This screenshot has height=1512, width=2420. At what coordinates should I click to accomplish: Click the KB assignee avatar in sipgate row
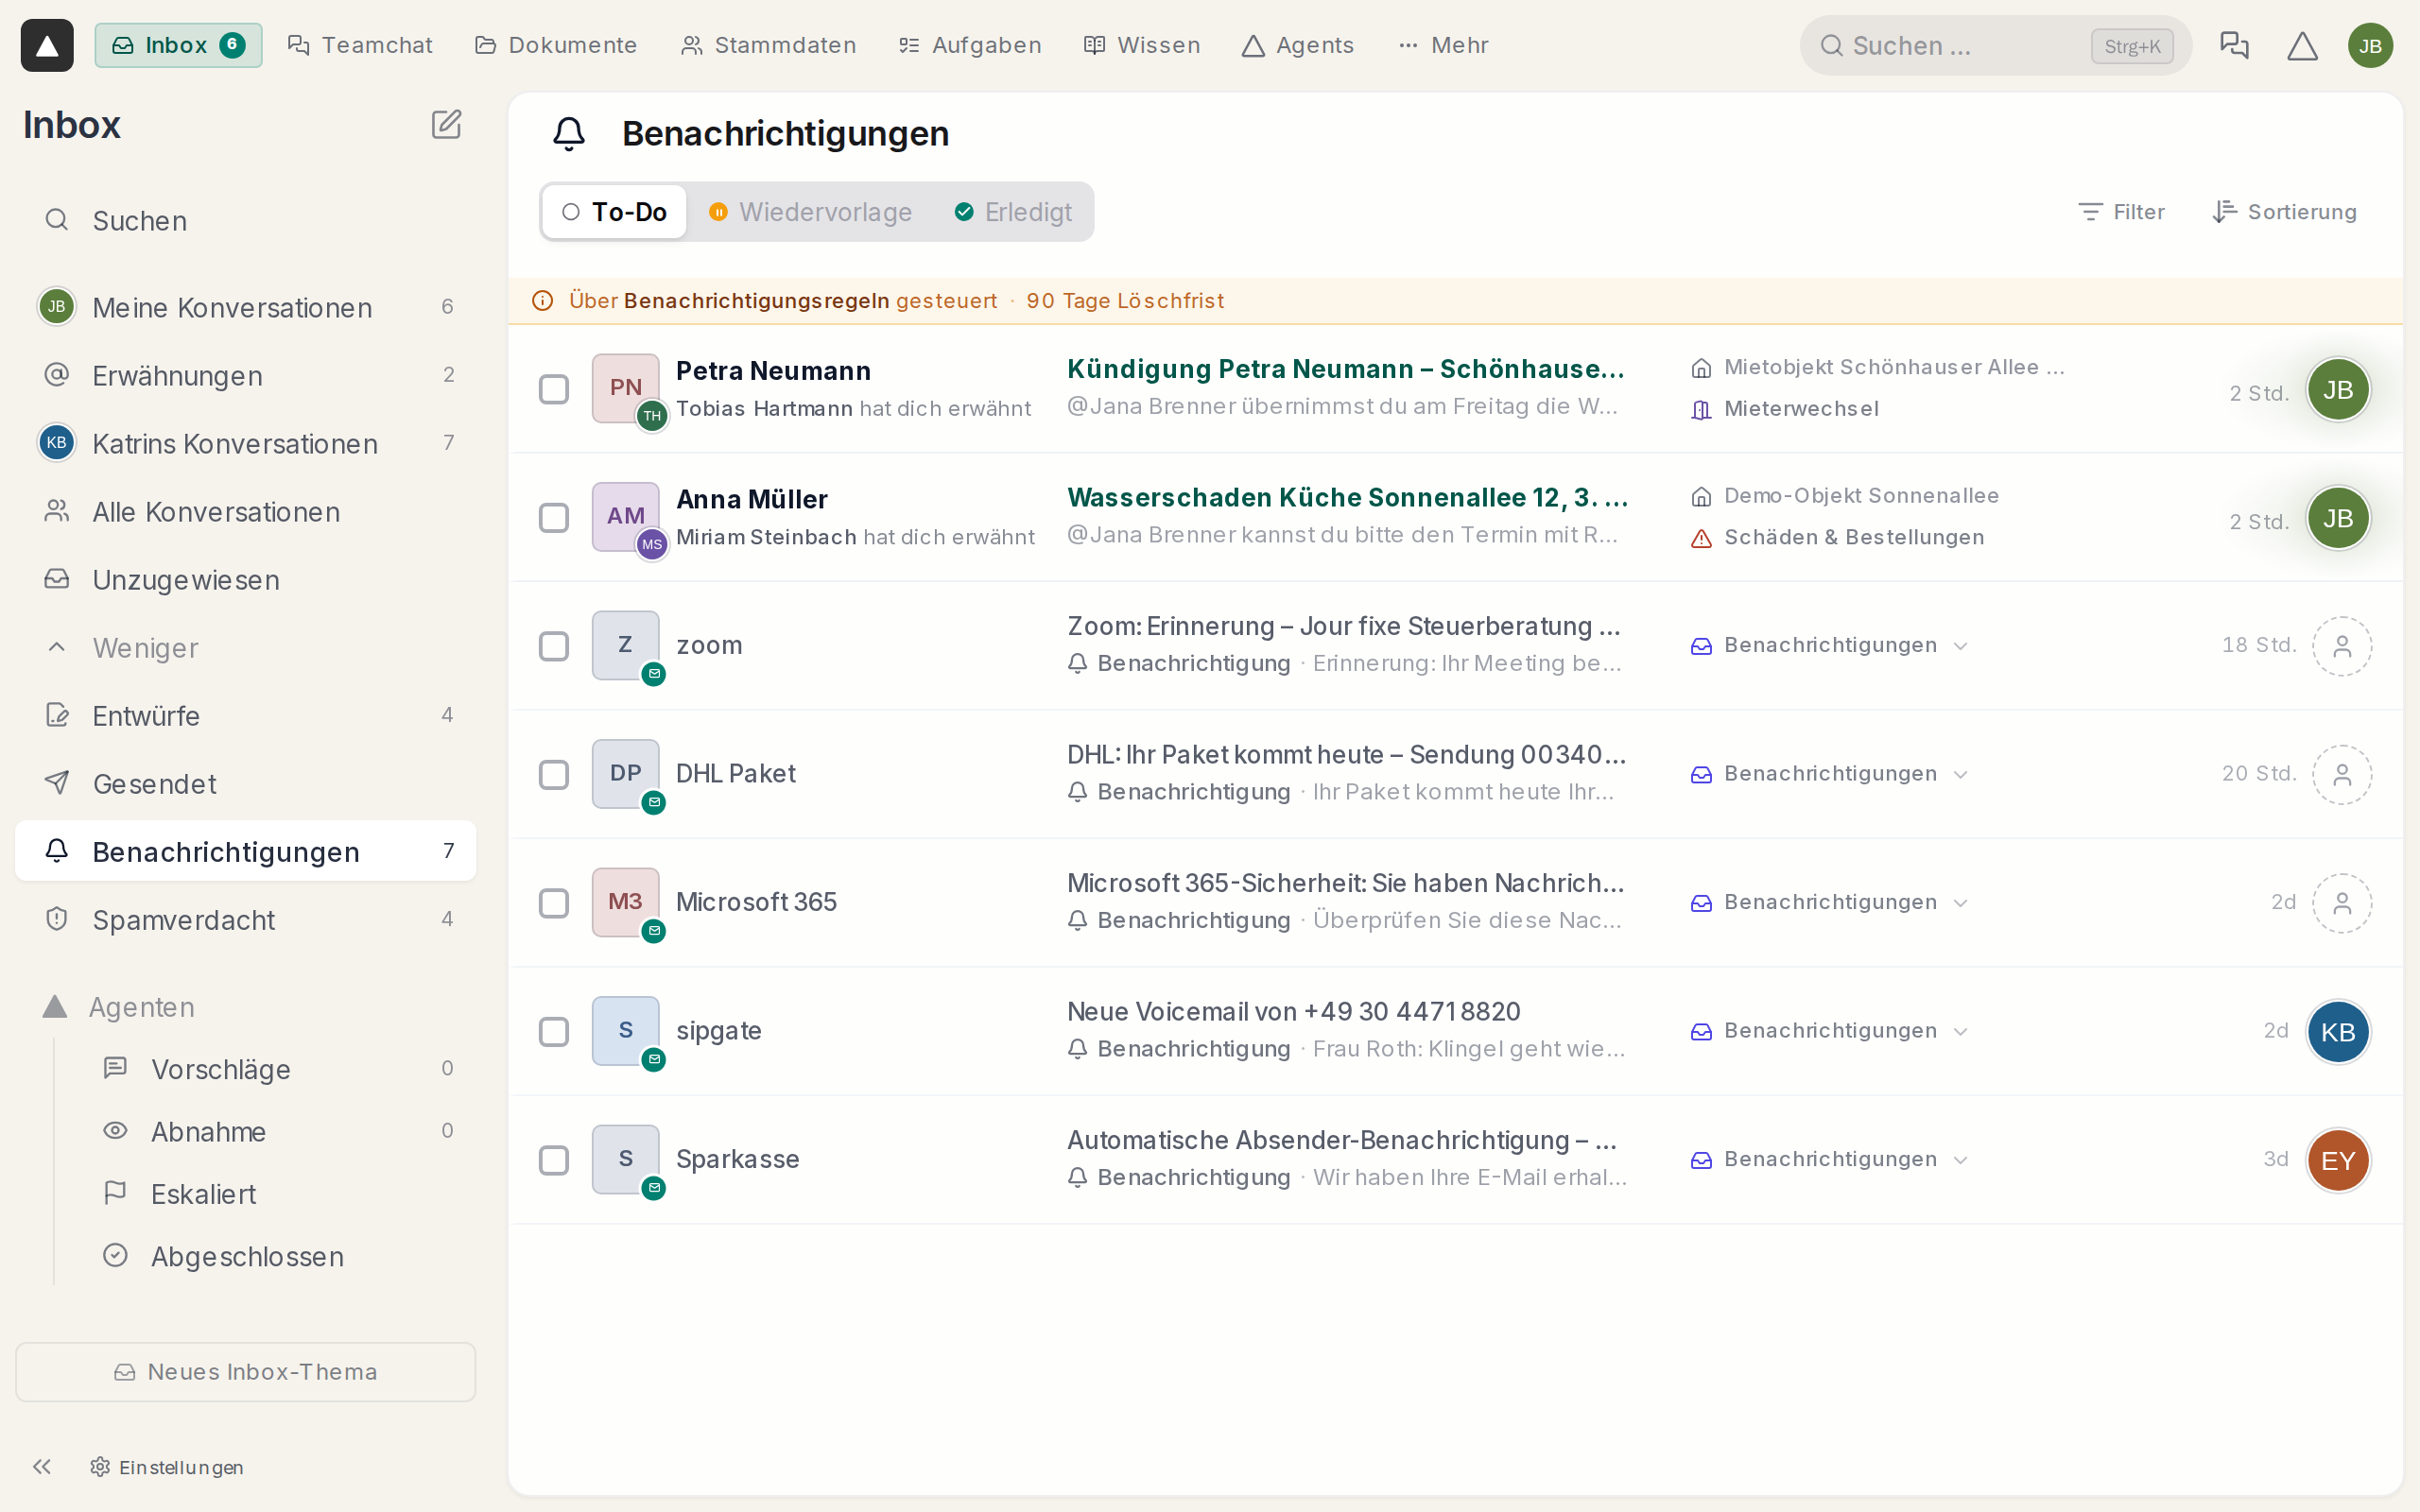pos(2337,1031)
